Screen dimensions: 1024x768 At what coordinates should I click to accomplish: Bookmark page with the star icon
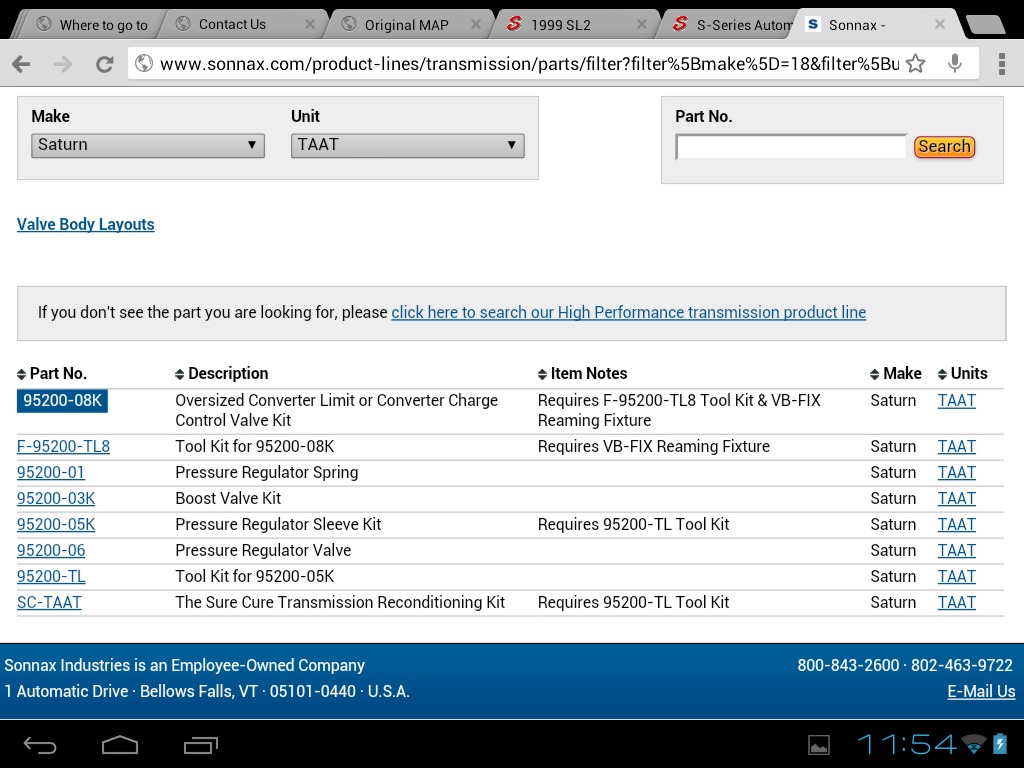[x=916, y=63]
